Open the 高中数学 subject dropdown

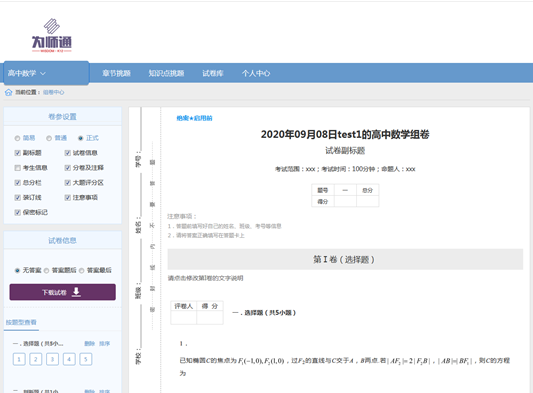46,73
